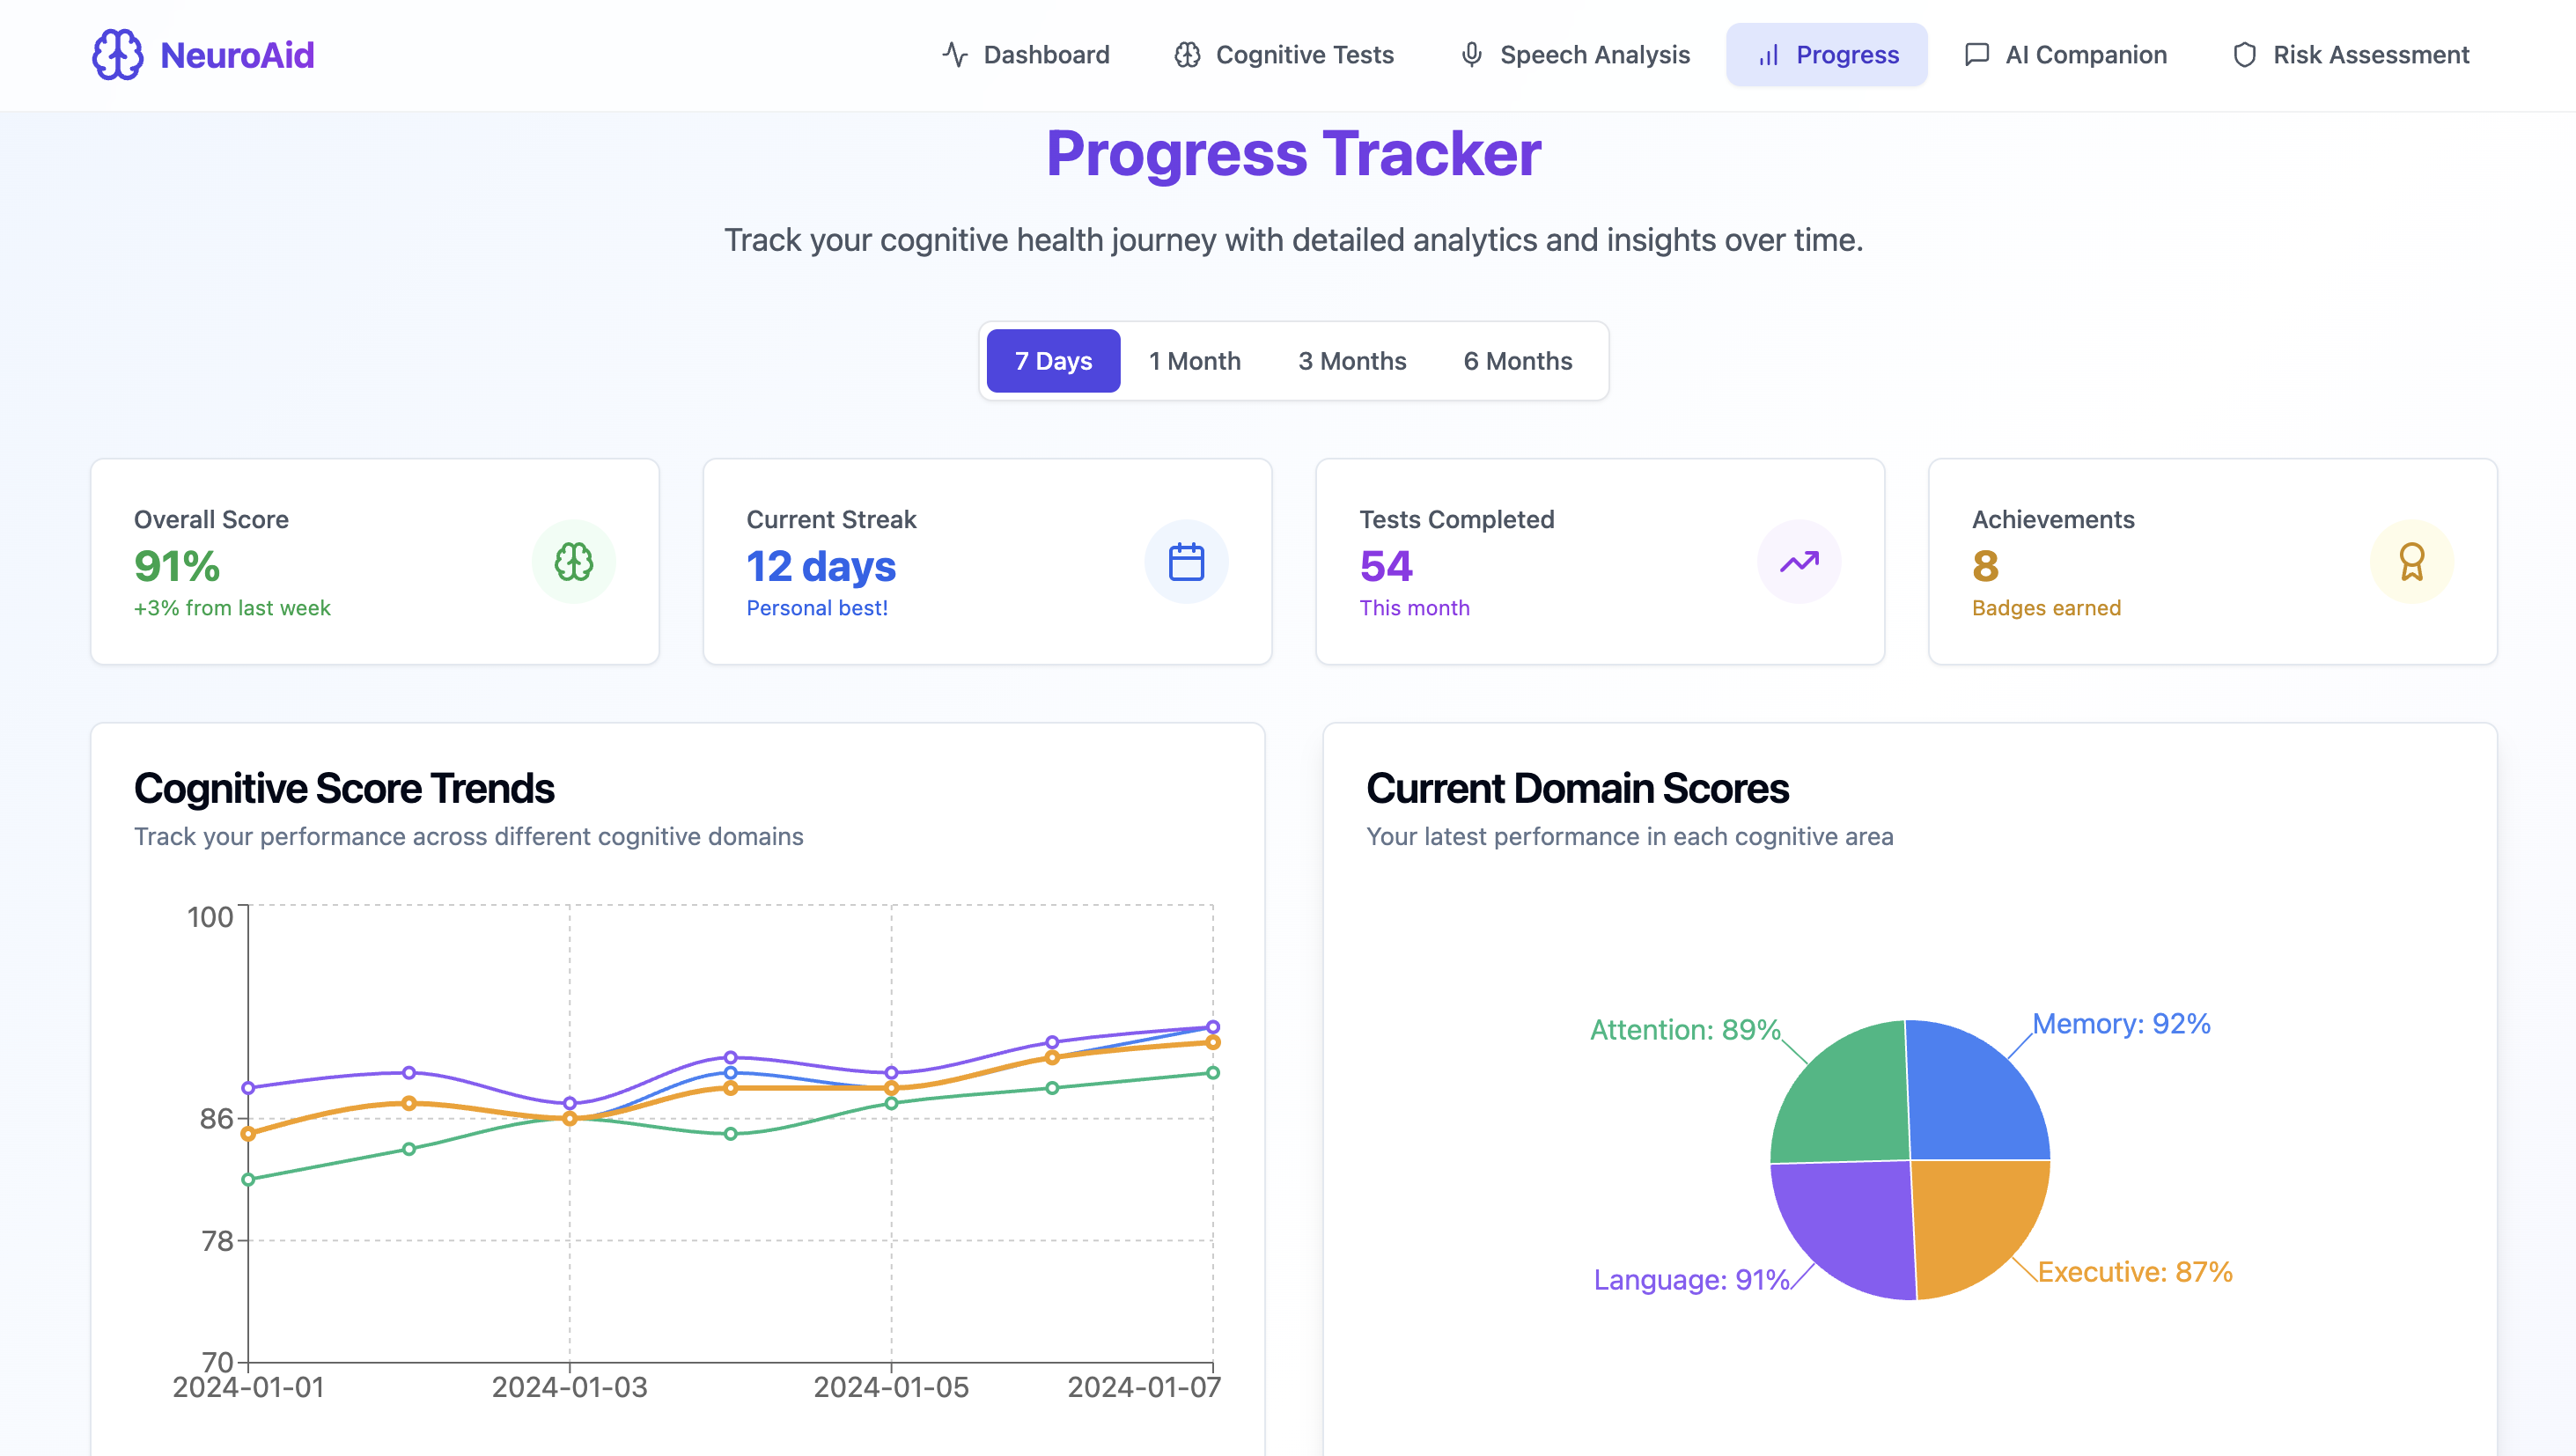Click the green brain icon in Overall Score

[573, 562]
